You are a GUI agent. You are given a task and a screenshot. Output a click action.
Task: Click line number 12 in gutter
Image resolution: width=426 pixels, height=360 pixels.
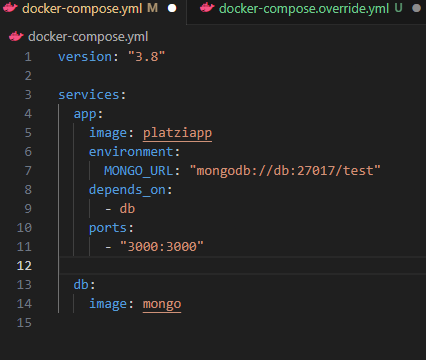pyautogui.click(x=24, y=266)
